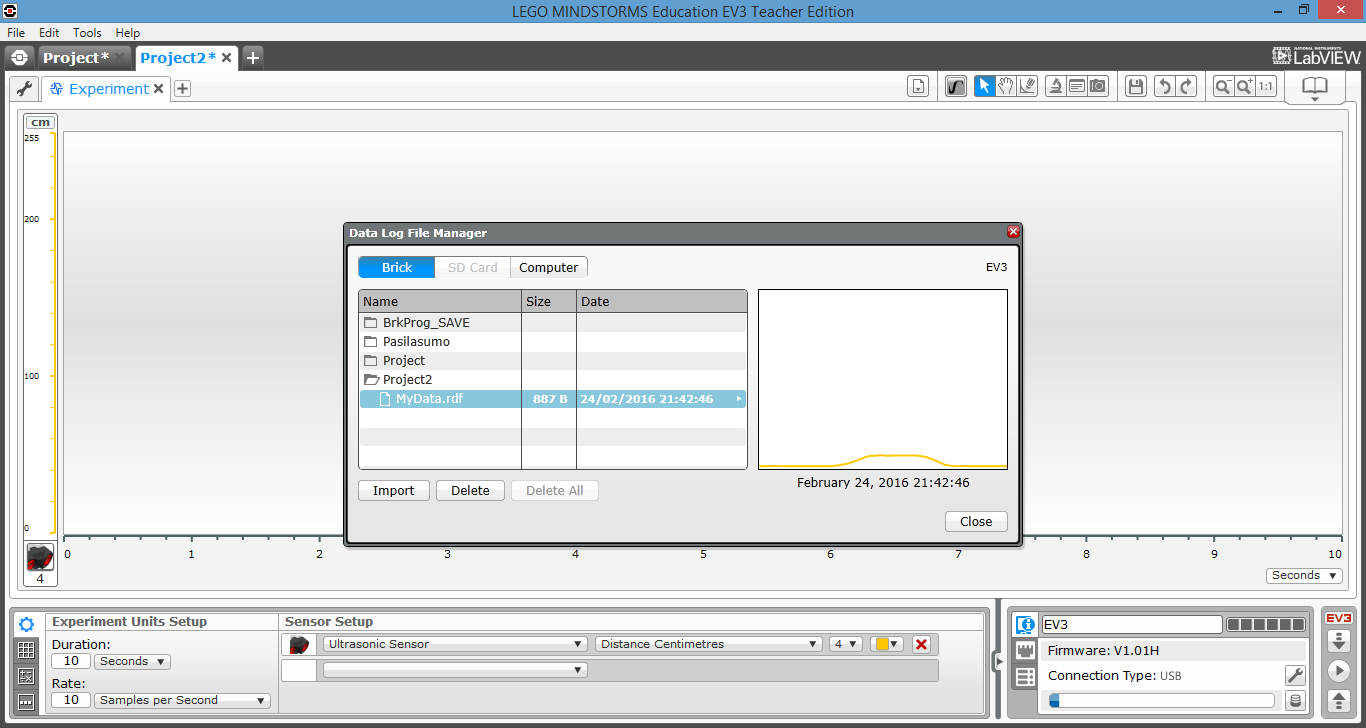Open brick tools wrench button
Viewport: 1366px width, 728px height.
pos(1294,676)
